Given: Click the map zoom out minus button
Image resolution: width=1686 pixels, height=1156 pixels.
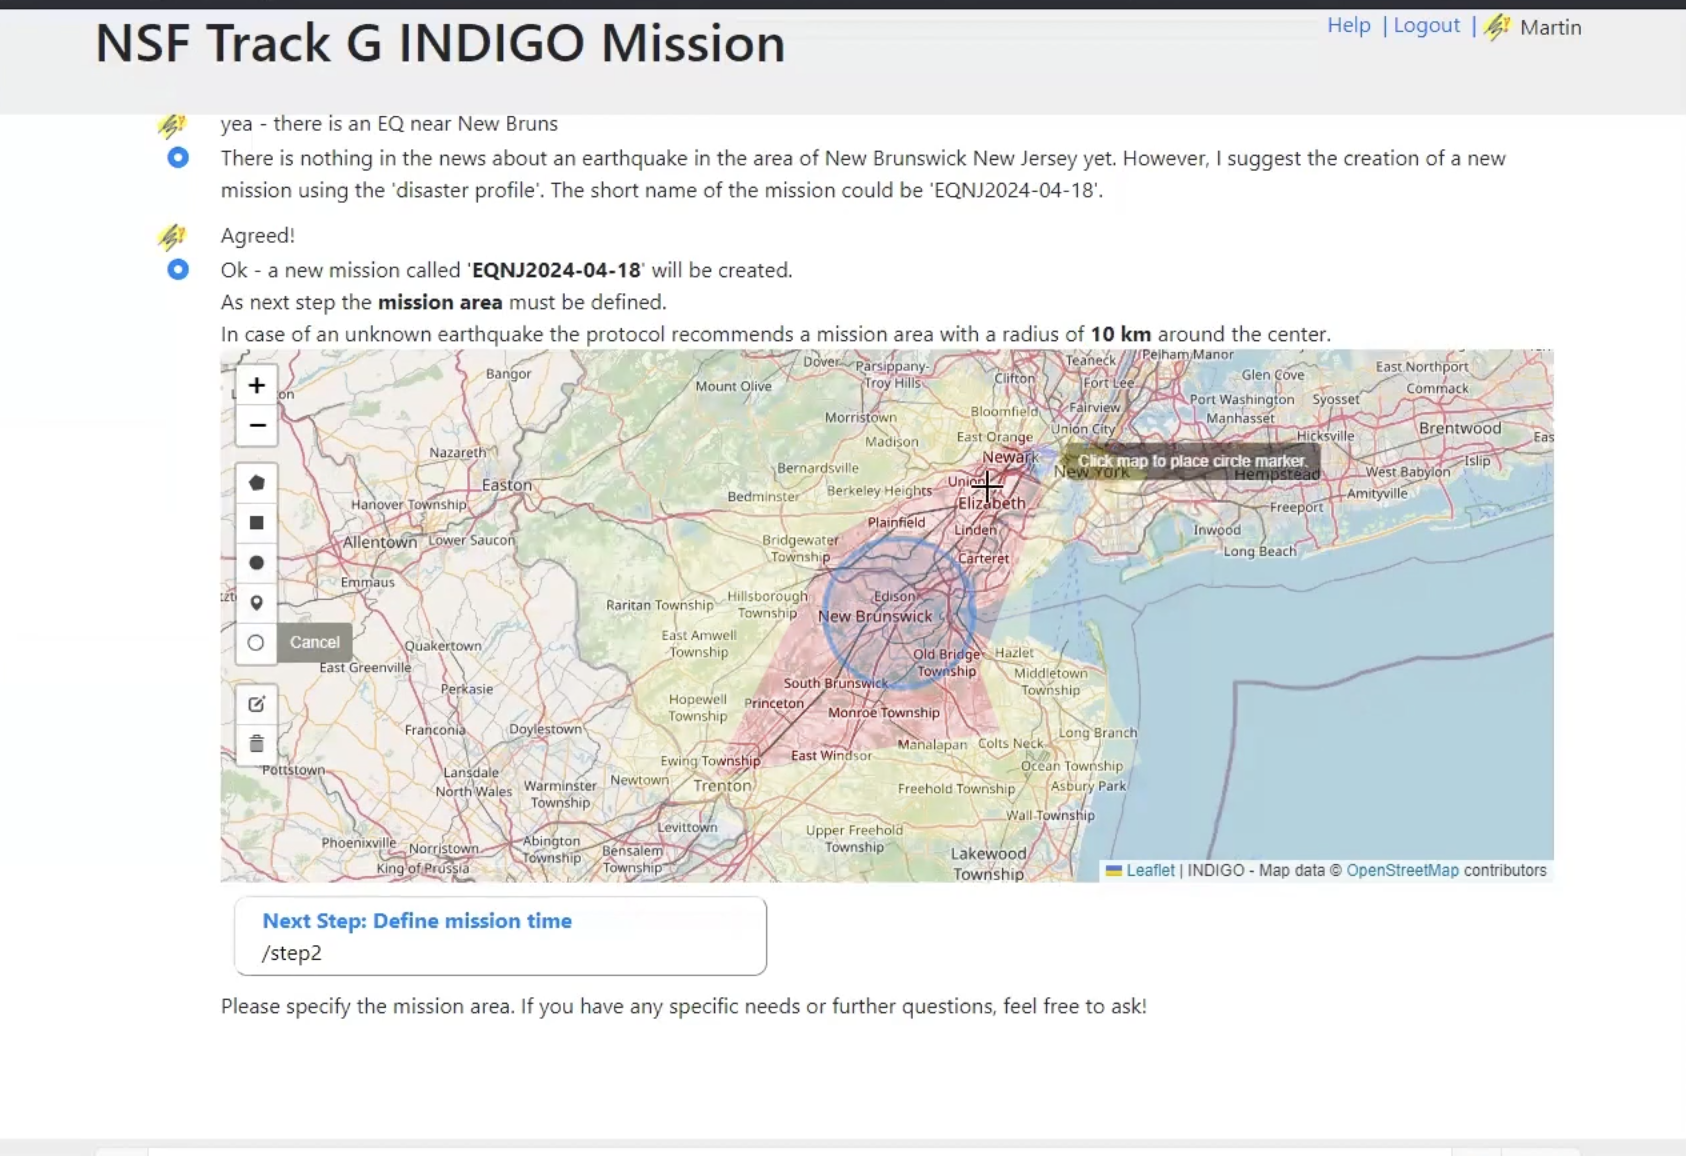Looking at the screenshot, I should (x=257, y=426).
